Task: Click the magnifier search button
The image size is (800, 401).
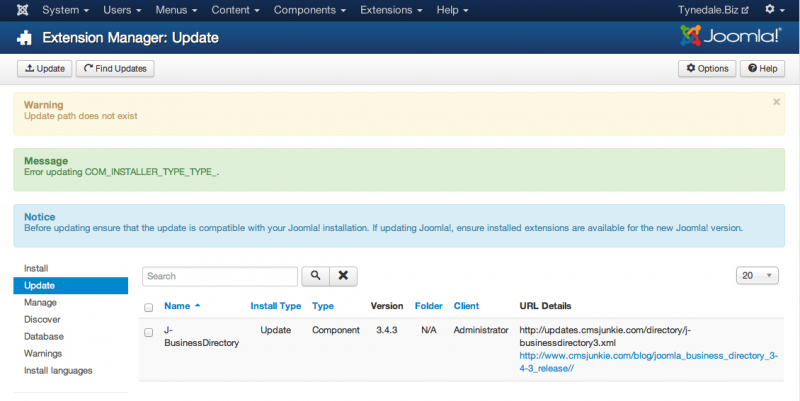Action: 315,276
